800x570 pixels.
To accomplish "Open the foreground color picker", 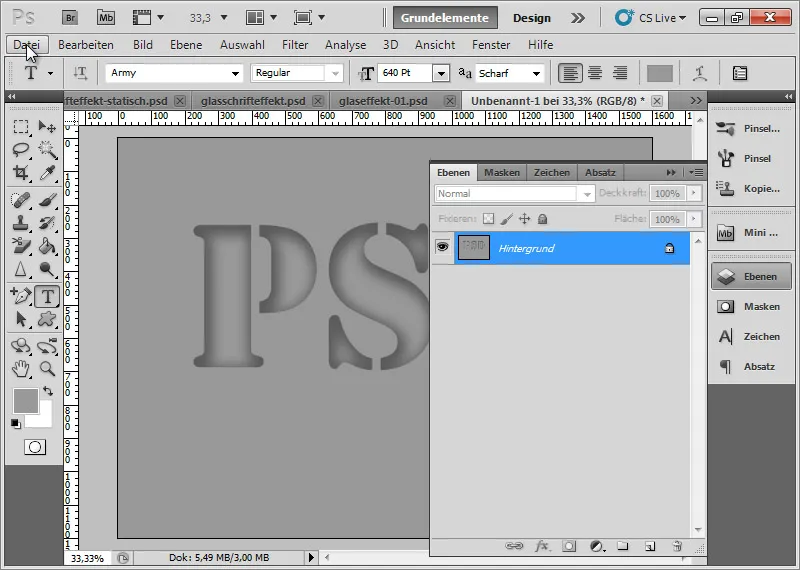I will click(26, 401).
